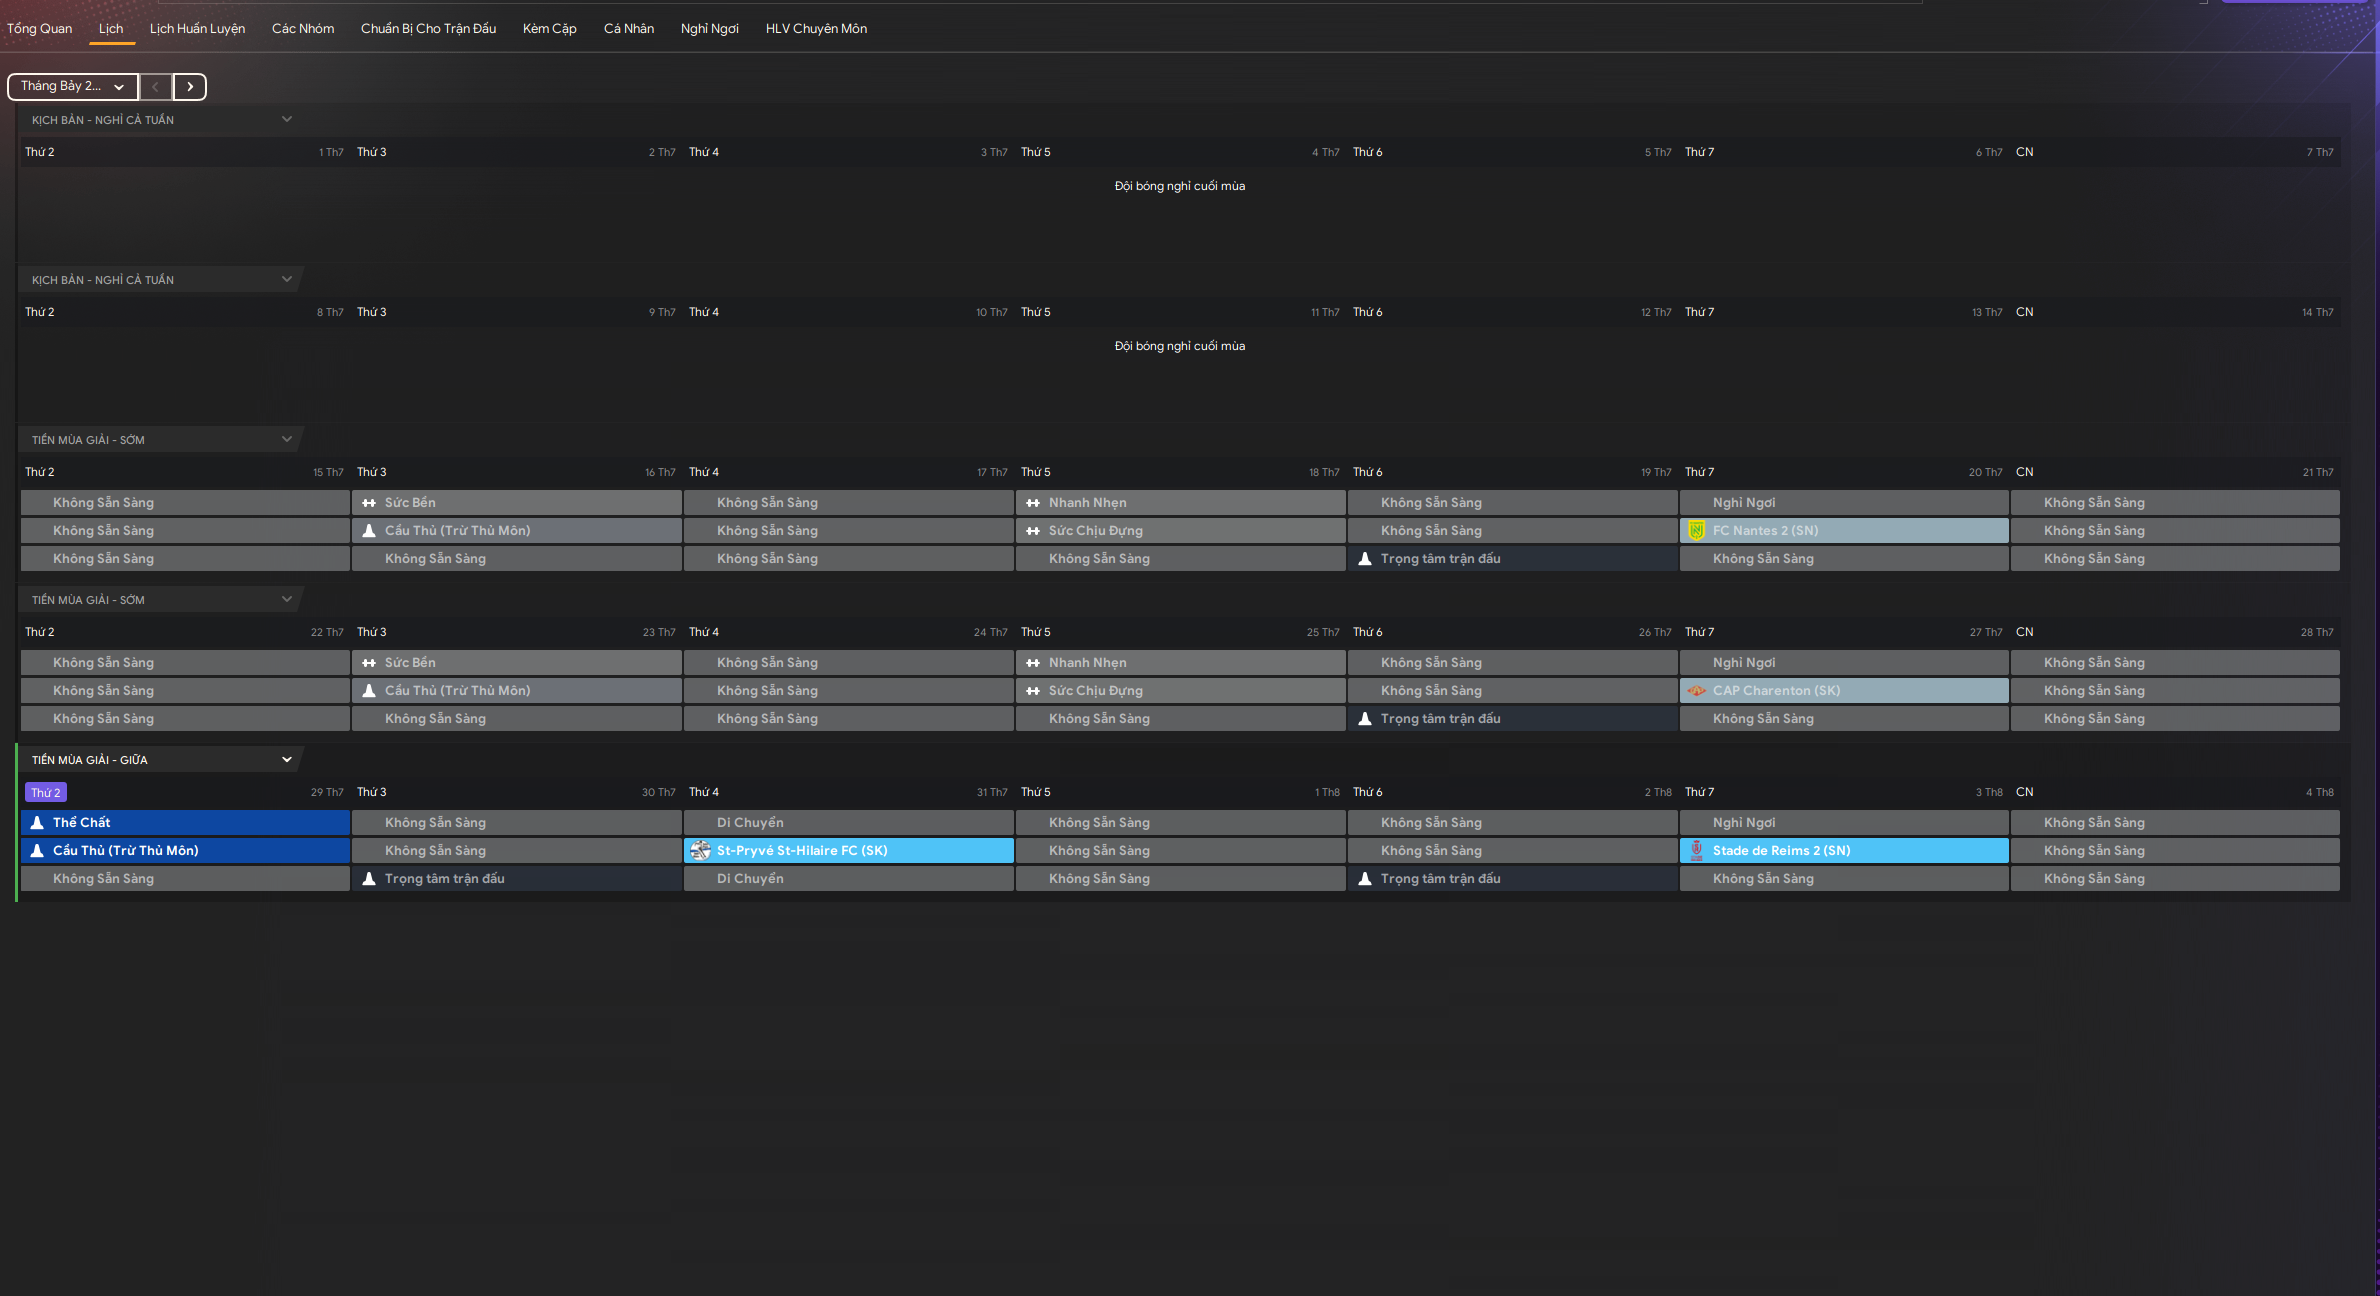
Task: Click dumbbell icon on Nhanh Nhẹn 25 Th7
Action: click(x=1033, y=663)
